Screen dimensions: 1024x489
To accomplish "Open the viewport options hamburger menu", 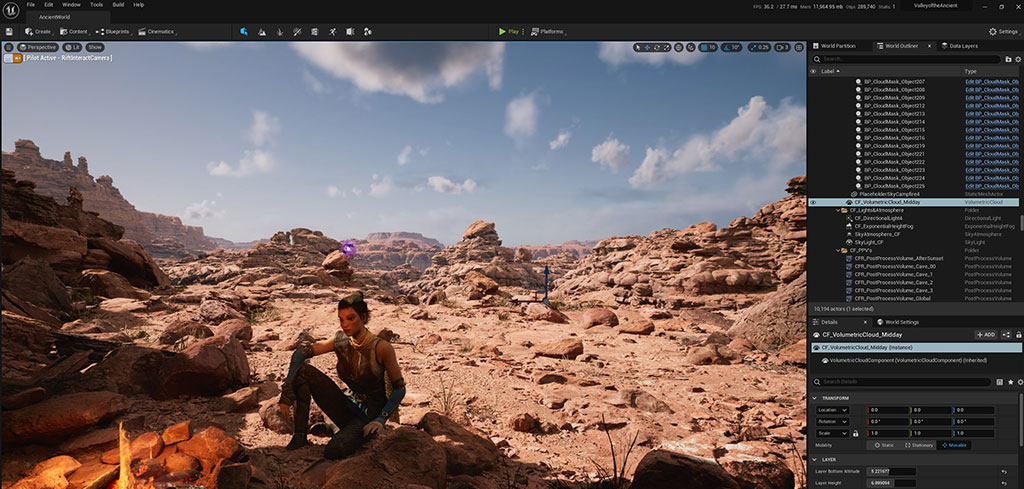I will (x=8, y=47).
